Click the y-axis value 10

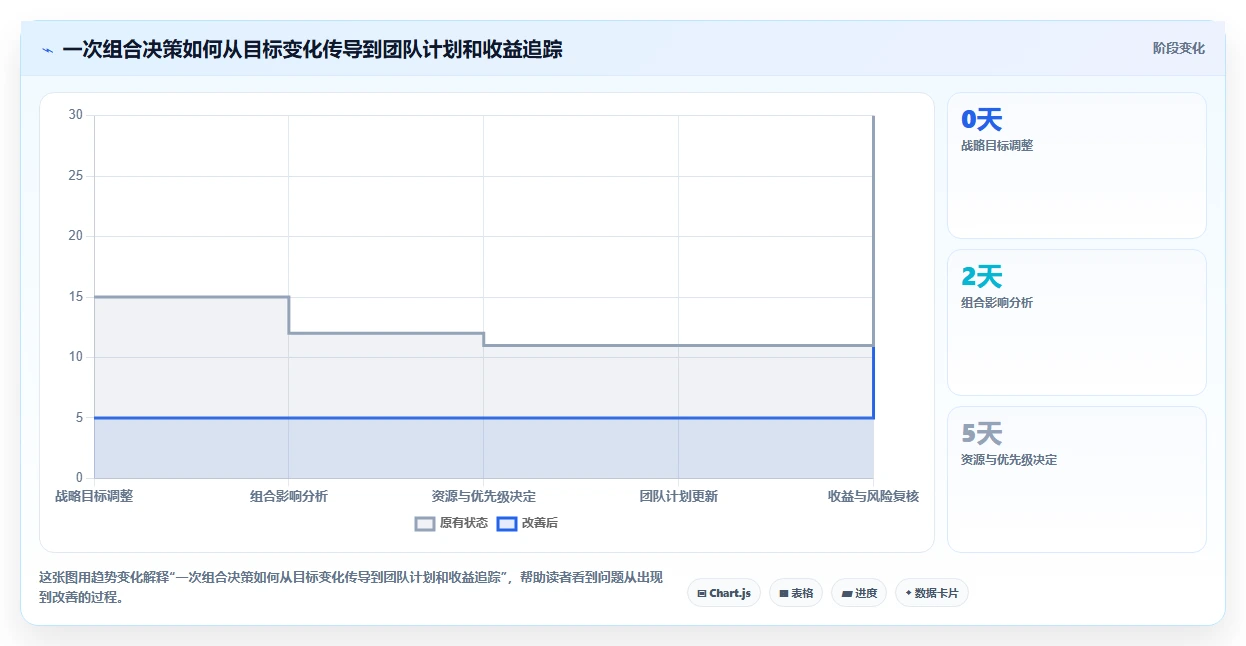click(76, 357)
